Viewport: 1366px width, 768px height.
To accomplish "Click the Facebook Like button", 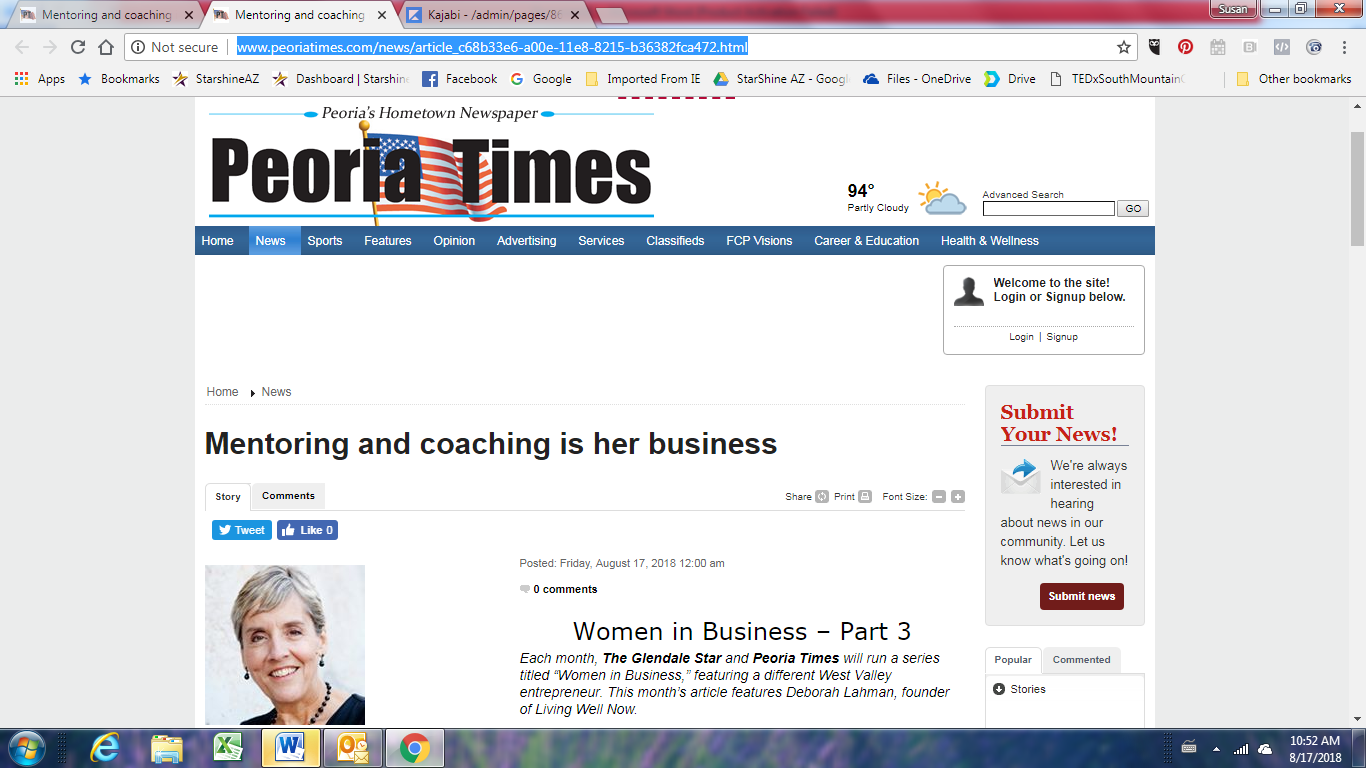I will 308,530.
